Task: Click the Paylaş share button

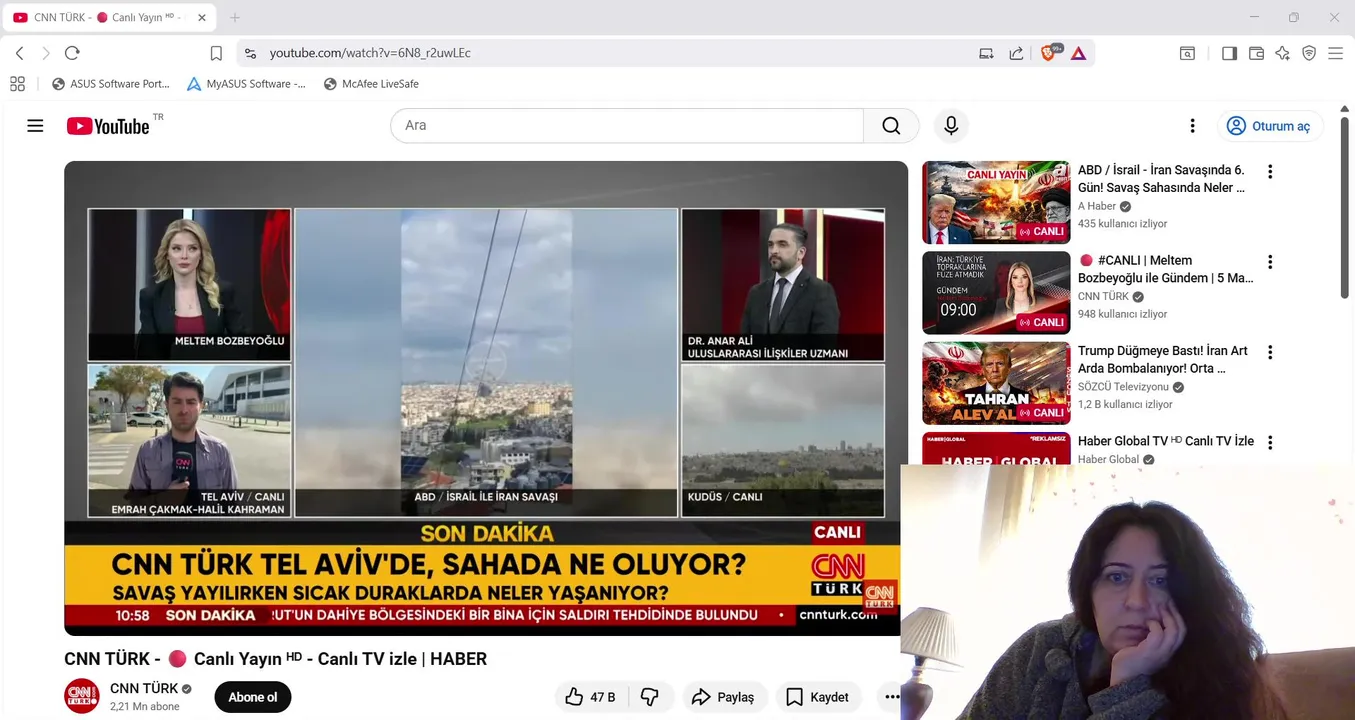Action: [x=725, y=697]
